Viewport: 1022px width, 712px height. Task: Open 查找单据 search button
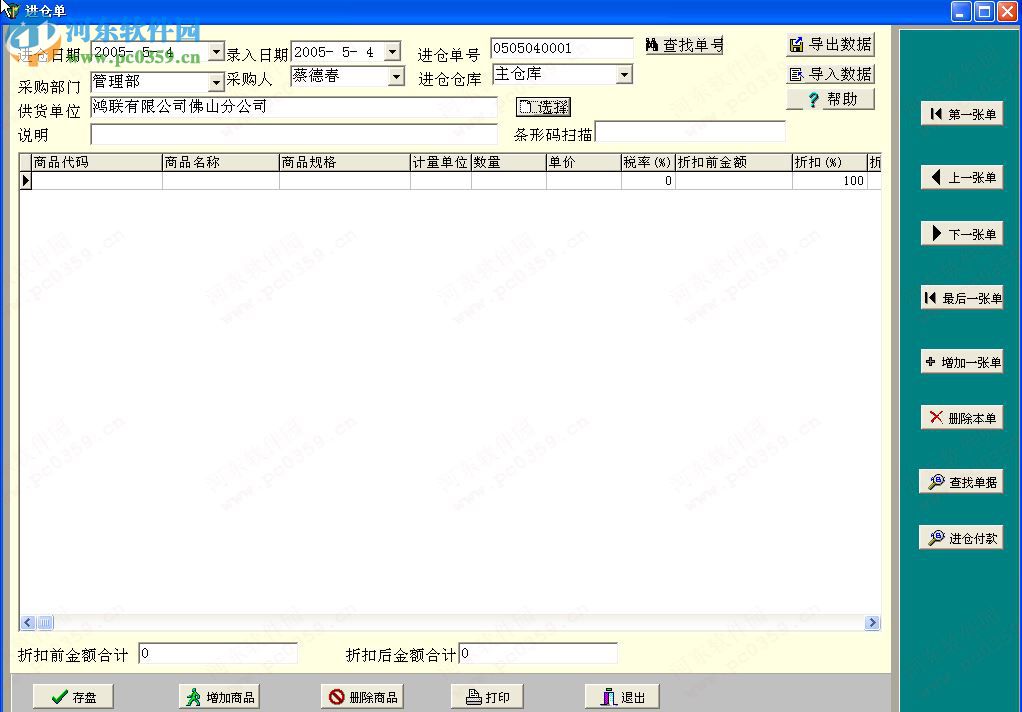point(961,482)
